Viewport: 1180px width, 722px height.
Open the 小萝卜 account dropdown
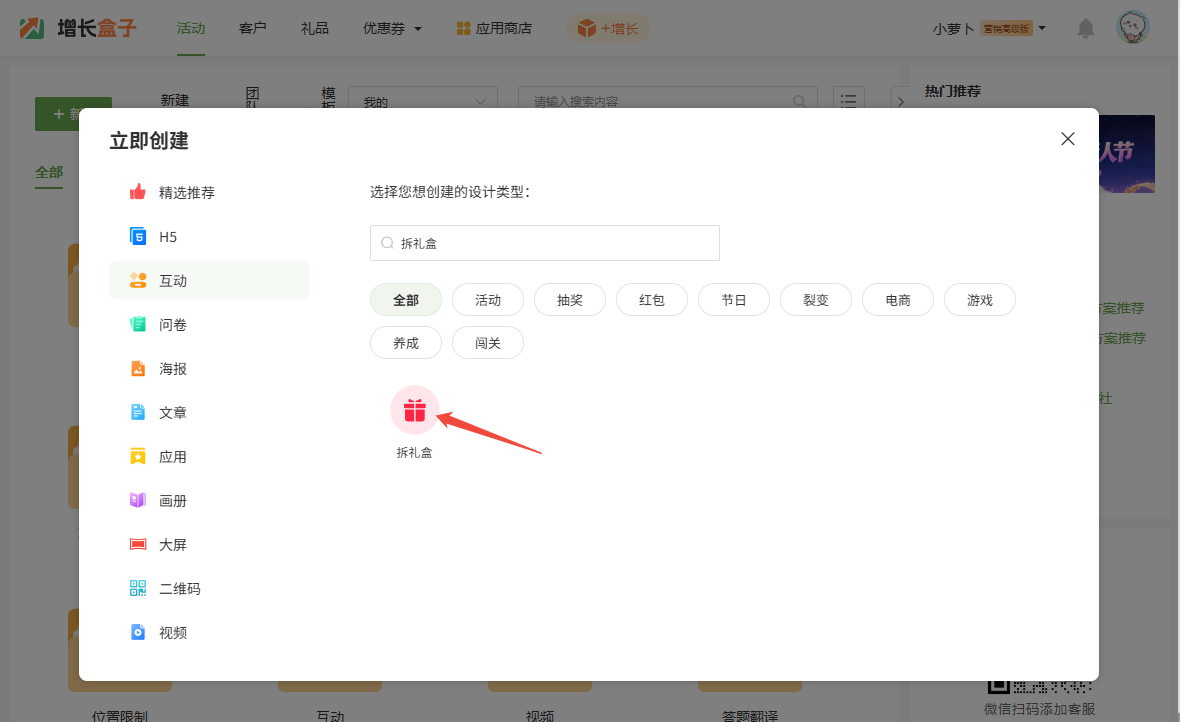[x=988, y=29]
